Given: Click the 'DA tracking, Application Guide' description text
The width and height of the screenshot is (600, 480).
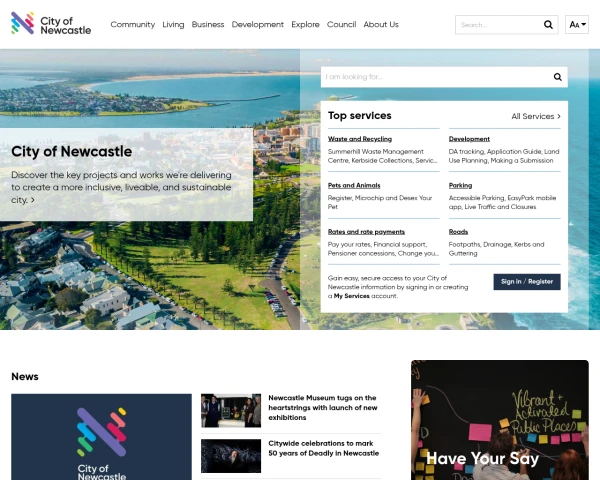Looking at the screenshot, I should tap(504, 156).
